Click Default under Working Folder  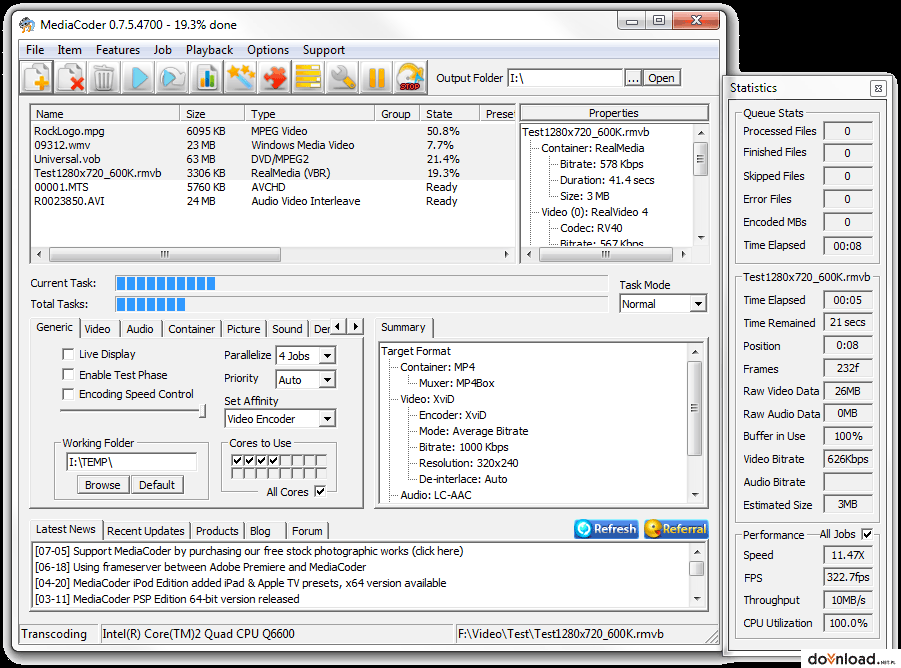[x=156, y=485]
